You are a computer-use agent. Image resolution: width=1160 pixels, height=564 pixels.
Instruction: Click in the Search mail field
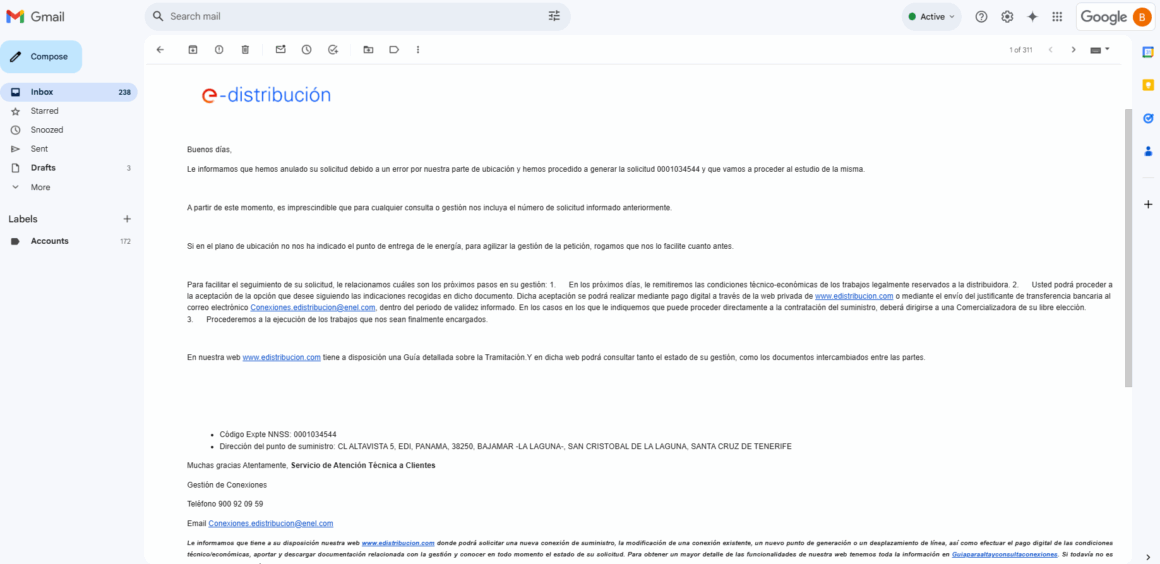point(350,17)
